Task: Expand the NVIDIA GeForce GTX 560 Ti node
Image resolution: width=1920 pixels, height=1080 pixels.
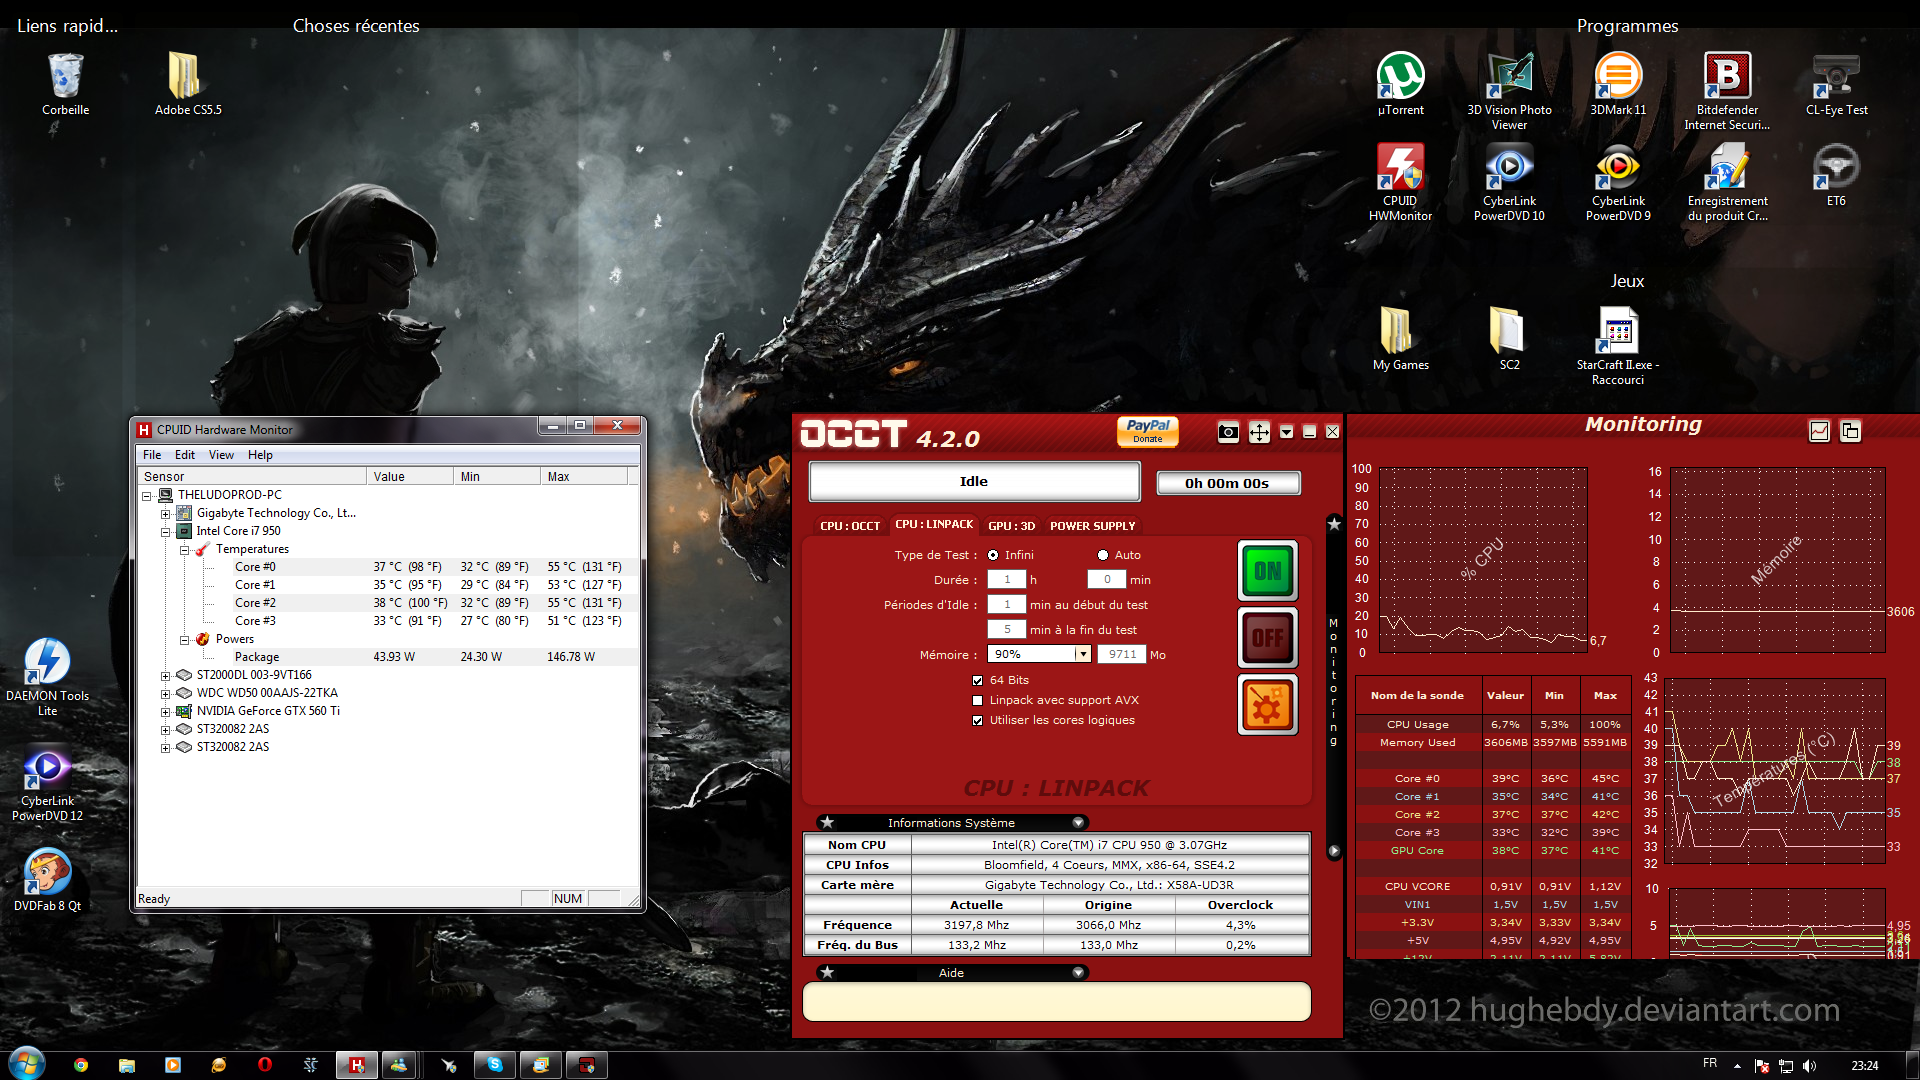Action: [x=166, y=711]
